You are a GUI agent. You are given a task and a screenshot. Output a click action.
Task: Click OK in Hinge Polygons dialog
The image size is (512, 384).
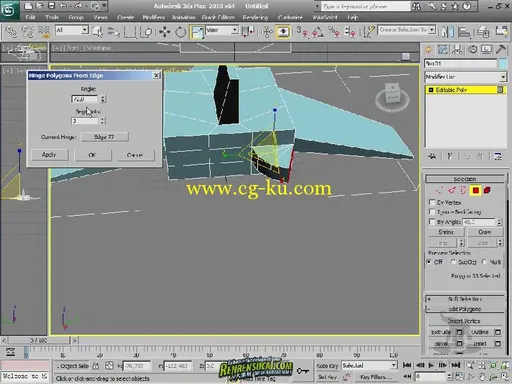pos(93,155)
